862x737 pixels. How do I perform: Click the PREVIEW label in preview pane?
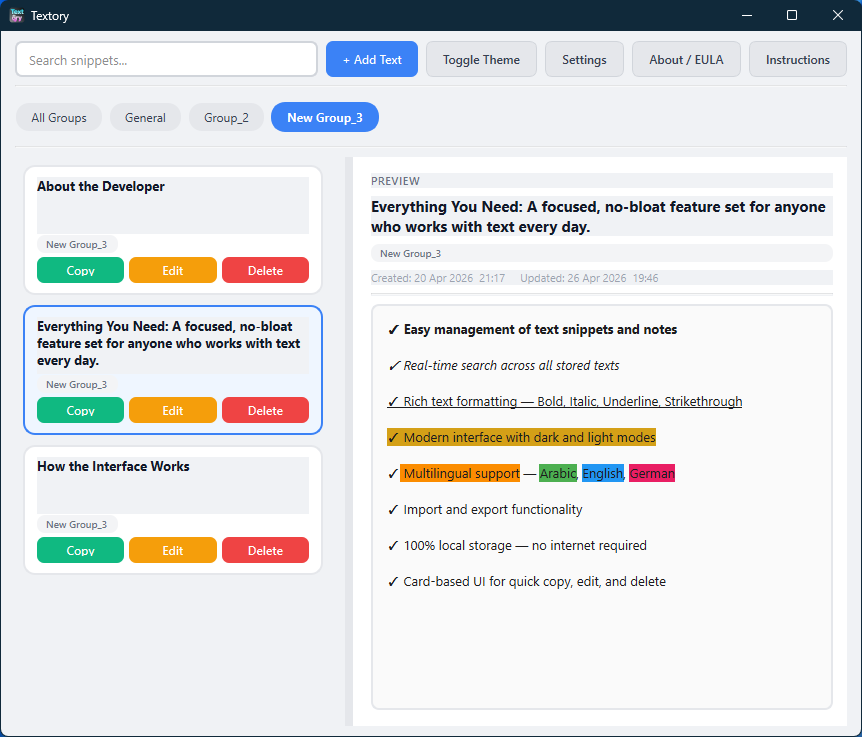tap(395, 181)
